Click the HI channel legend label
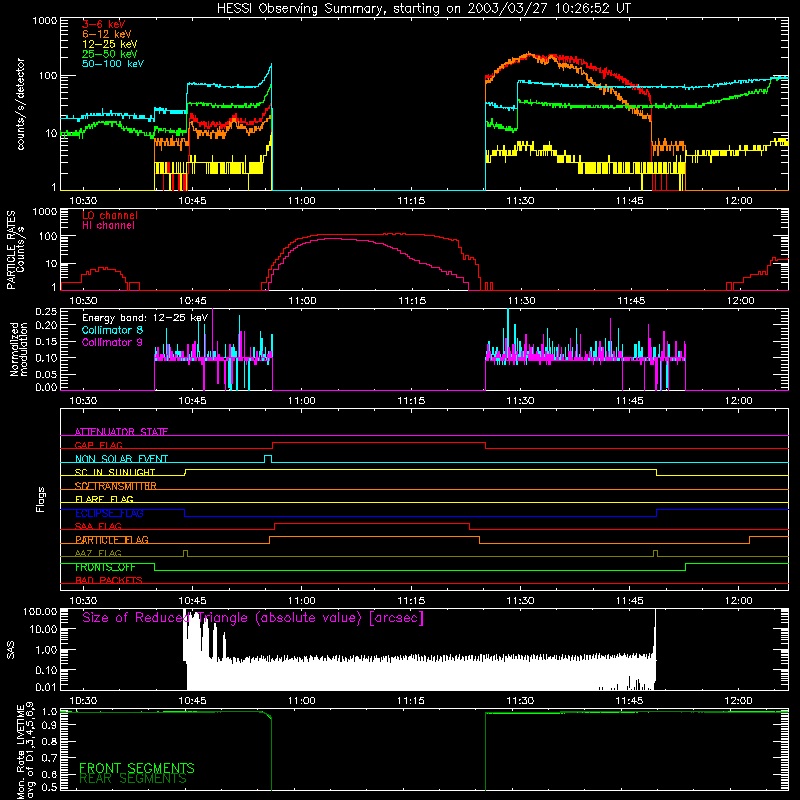 tap(108, 226)
